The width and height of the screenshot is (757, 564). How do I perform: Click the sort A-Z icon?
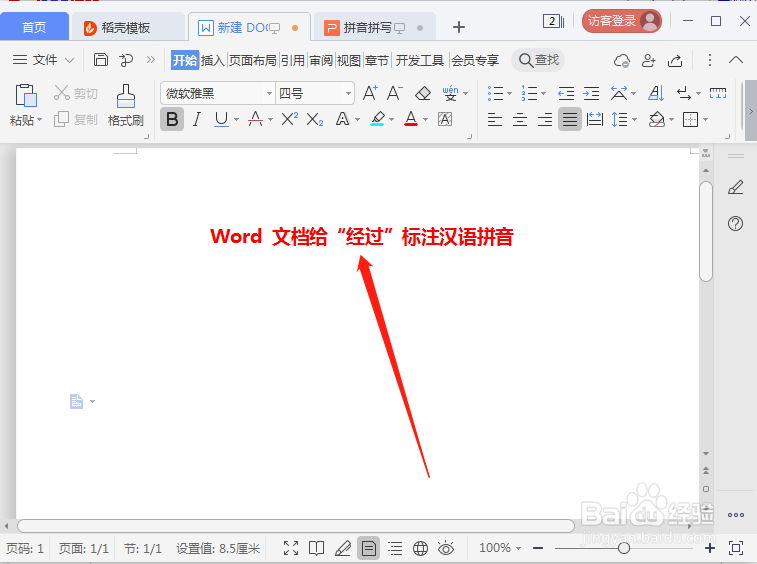[x=656, y=93]
